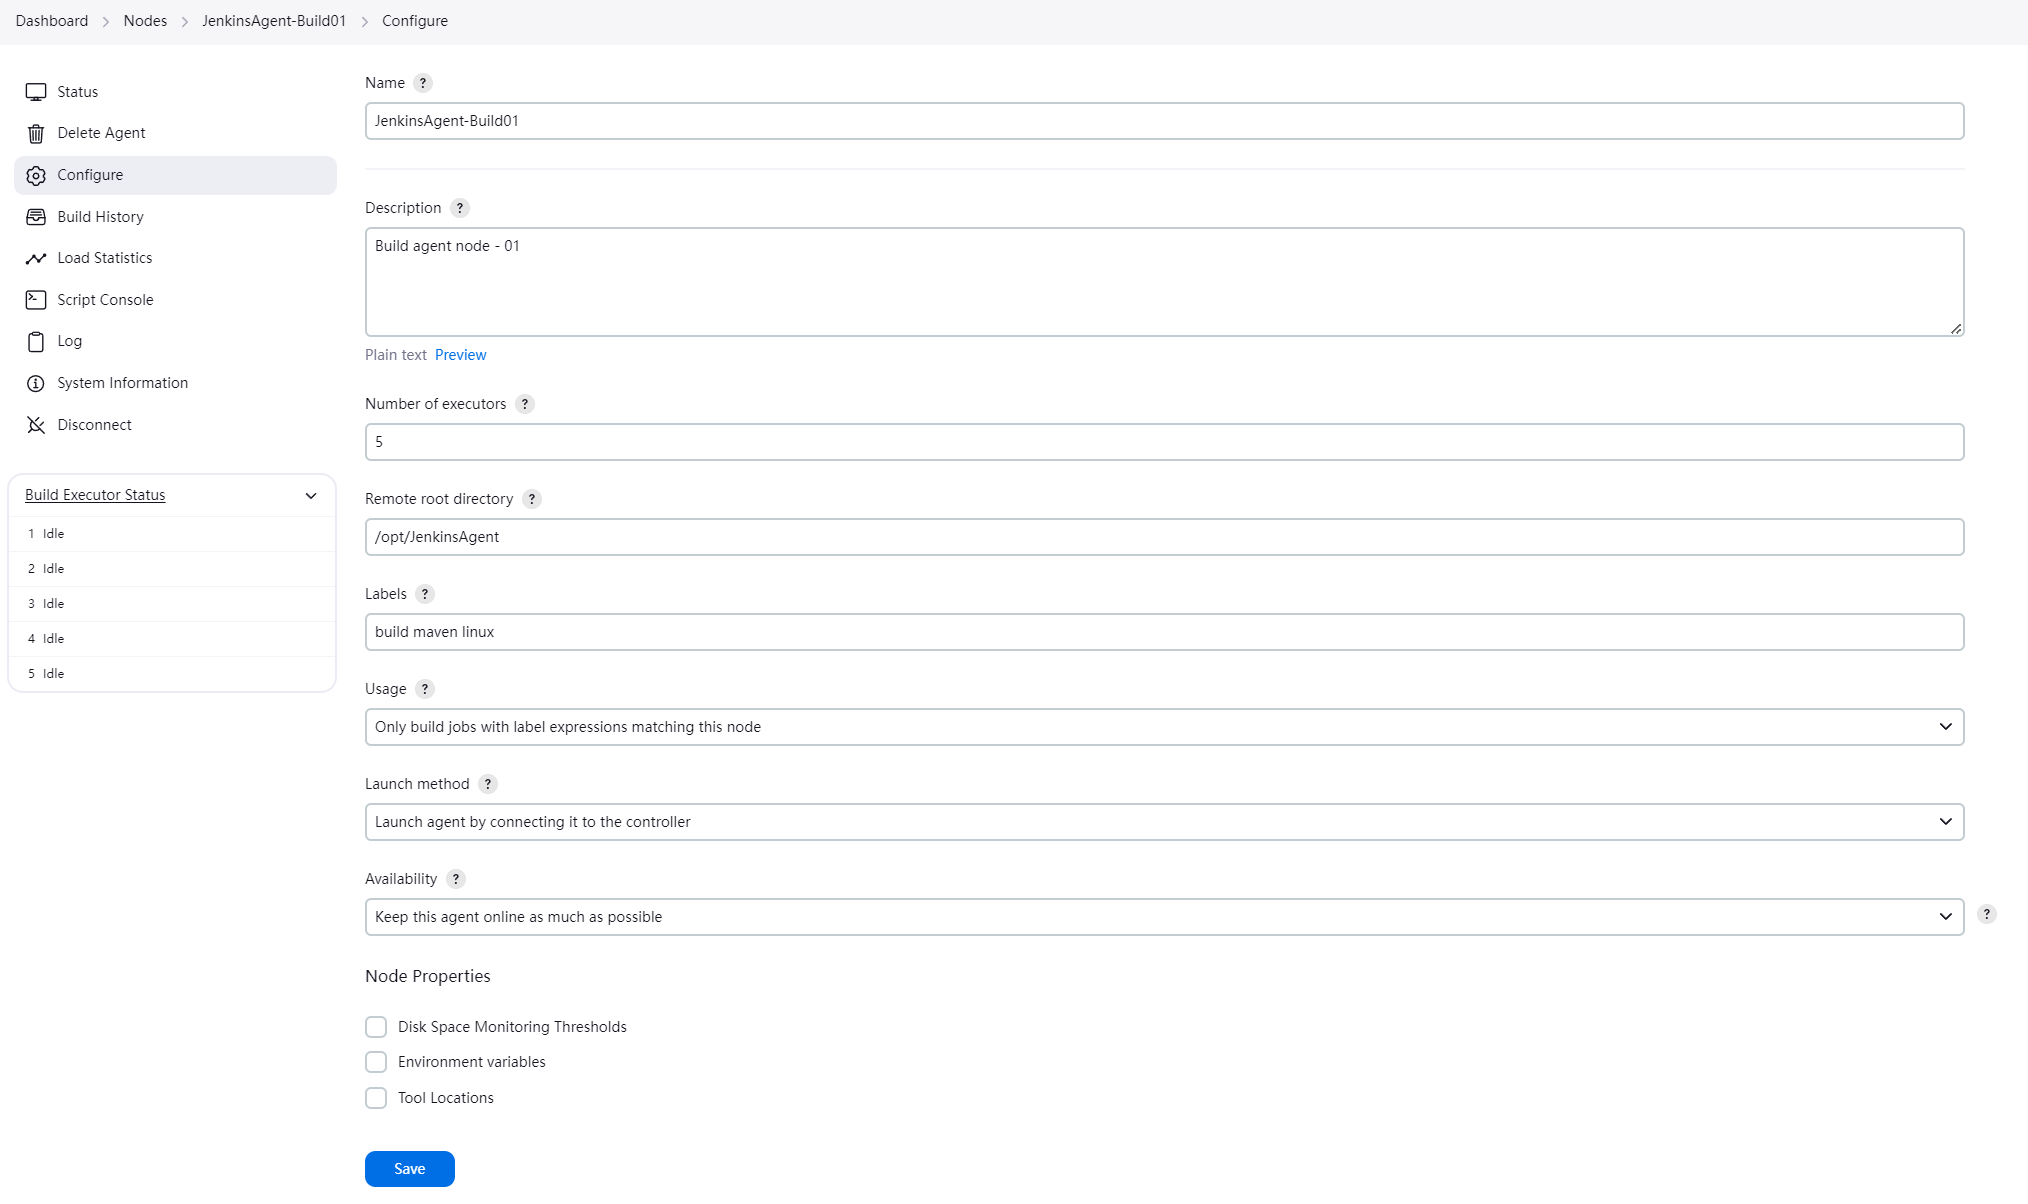Disconnect the JenkinsAgent-Build01 agent
This screenshot has width=2028, height=1204.
click(x=93, y=424)
